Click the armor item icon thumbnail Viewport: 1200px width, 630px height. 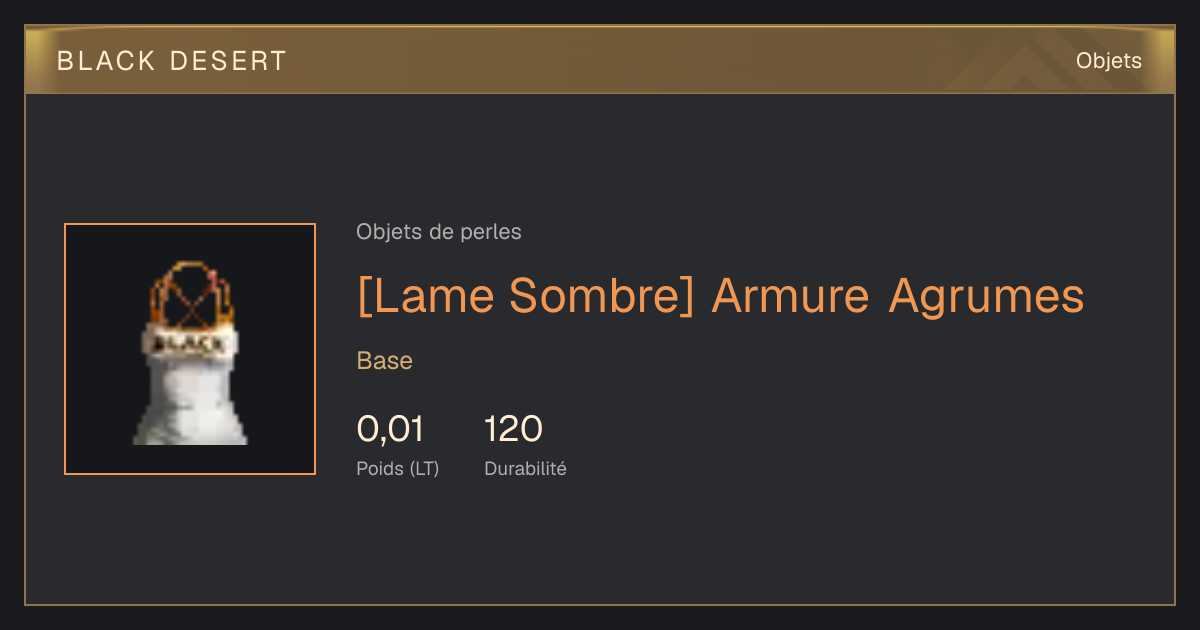tap(190, 349)
